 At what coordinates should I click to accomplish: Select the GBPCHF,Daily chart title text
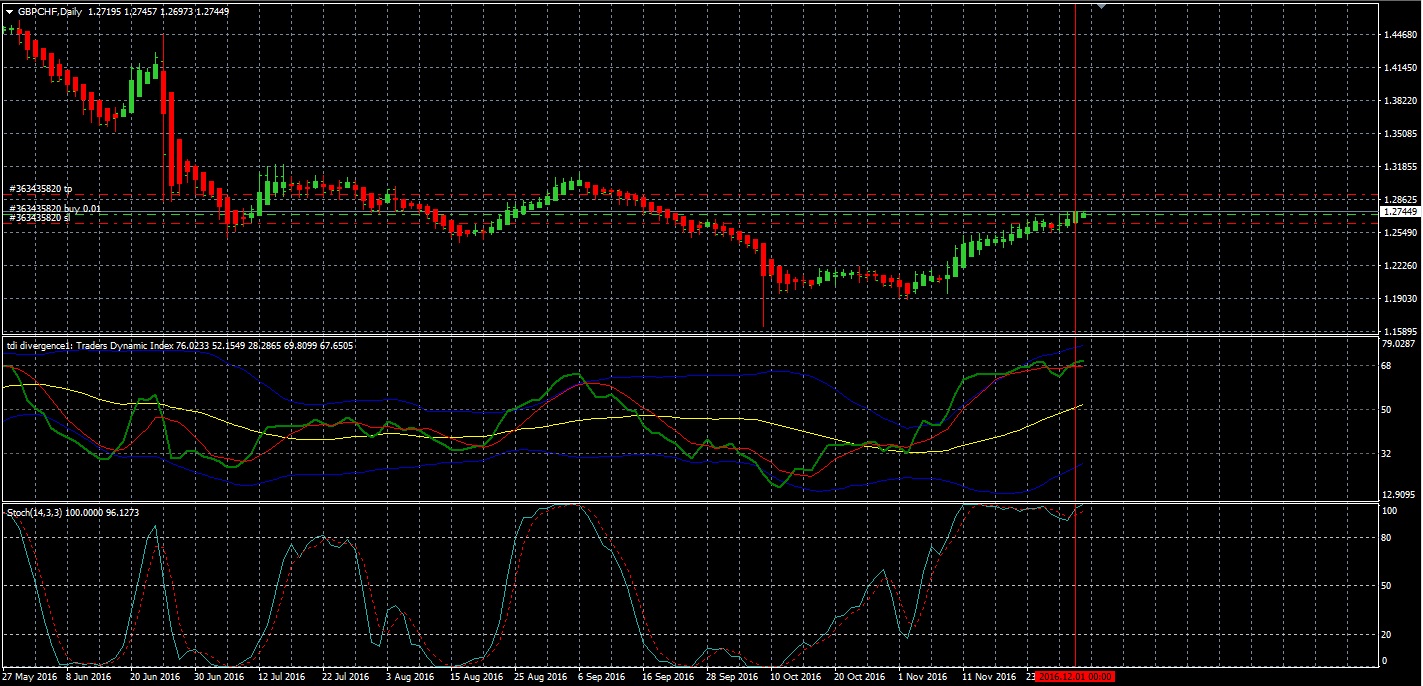[x=49, y=10]
